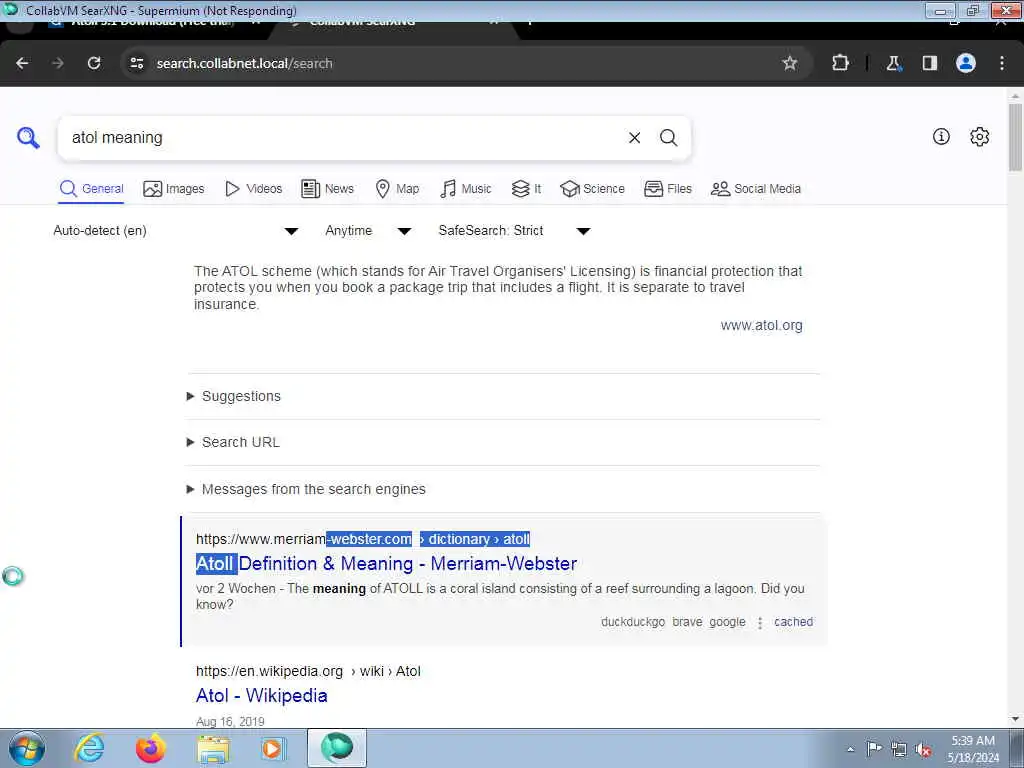Launch Firefox from the taskbar
The image size is (1024, 768).
[x=151, y=748]
